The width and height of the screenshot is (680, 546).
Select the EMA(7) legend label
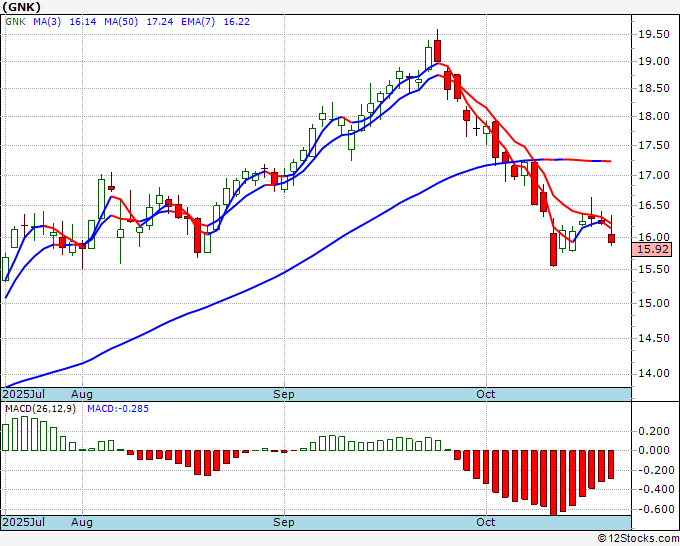click(198, 22)
